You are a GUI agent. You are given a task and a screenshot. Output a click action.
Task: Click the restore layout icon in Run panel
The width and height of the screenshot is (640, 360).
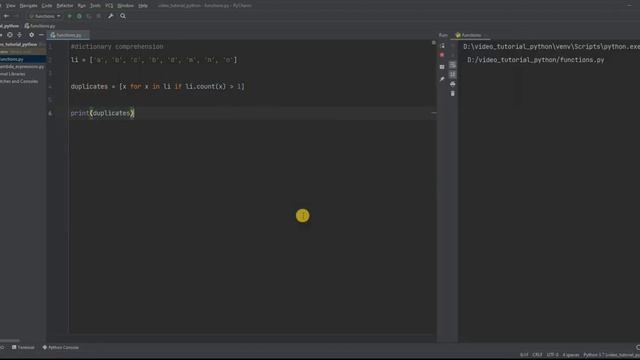[442, 67]
